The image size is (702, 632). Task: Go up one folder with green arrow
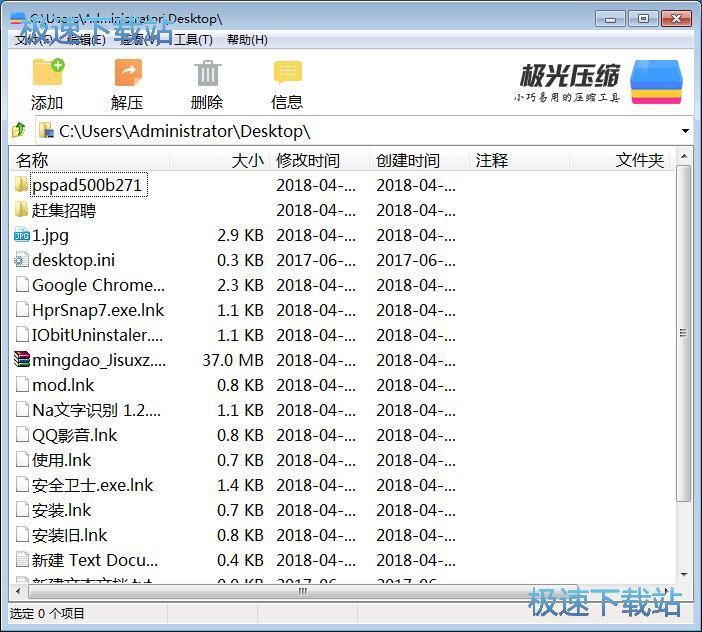(x=19, y=130)
